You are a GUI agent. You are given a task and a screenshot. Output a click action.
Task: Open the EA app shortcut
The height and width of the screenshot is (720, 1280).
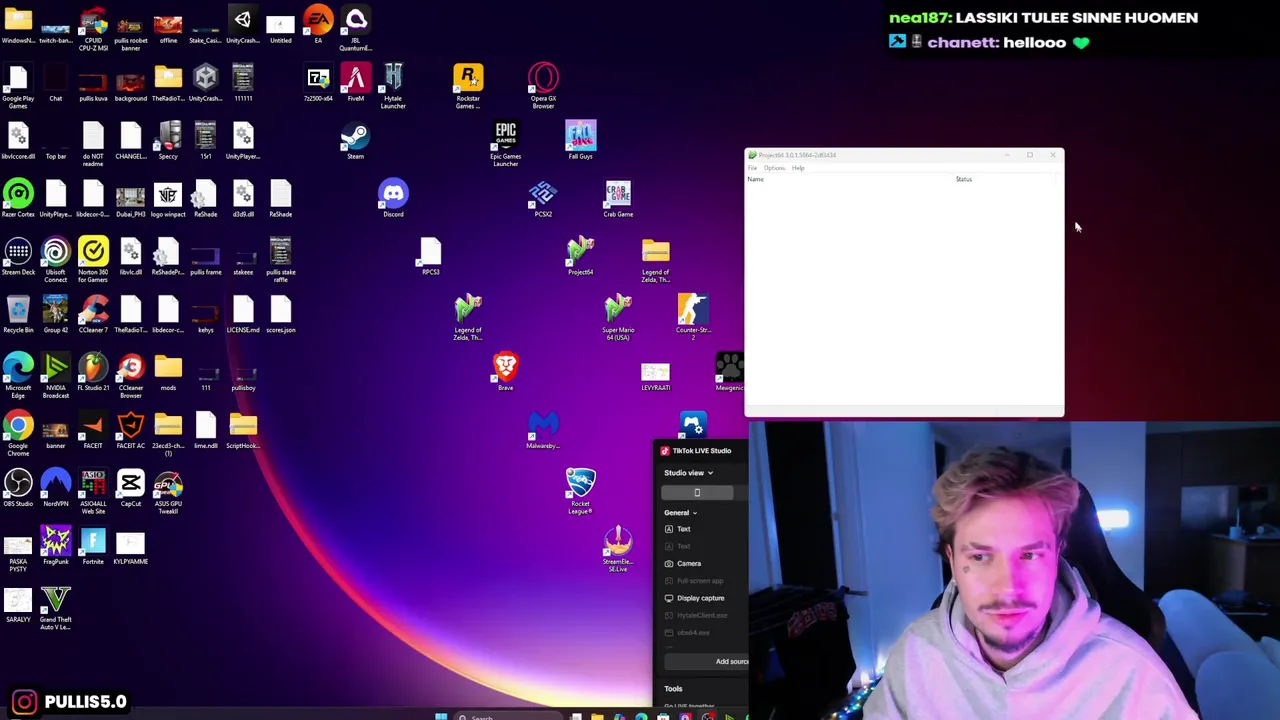[318, 25]
